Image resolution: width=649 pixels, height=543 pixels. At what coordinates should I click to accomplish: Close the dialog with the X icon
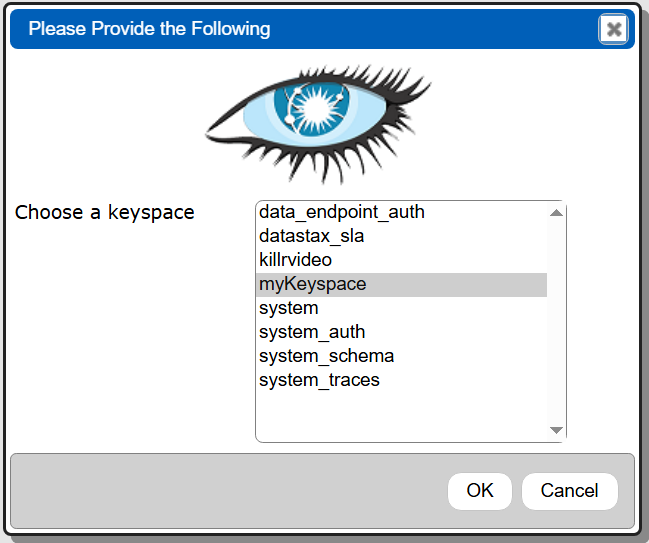point(613,29)
